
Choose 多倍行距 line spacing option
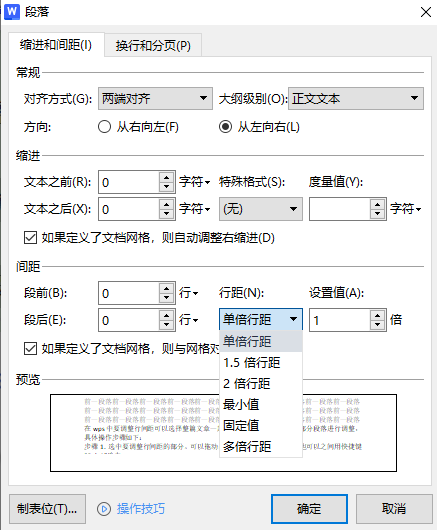coord(261,446)
